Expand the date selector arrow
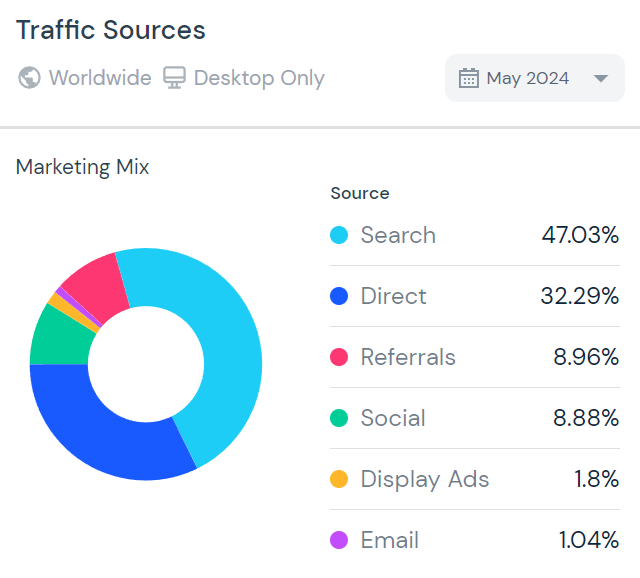640x578 pixels. click(601, 78)
